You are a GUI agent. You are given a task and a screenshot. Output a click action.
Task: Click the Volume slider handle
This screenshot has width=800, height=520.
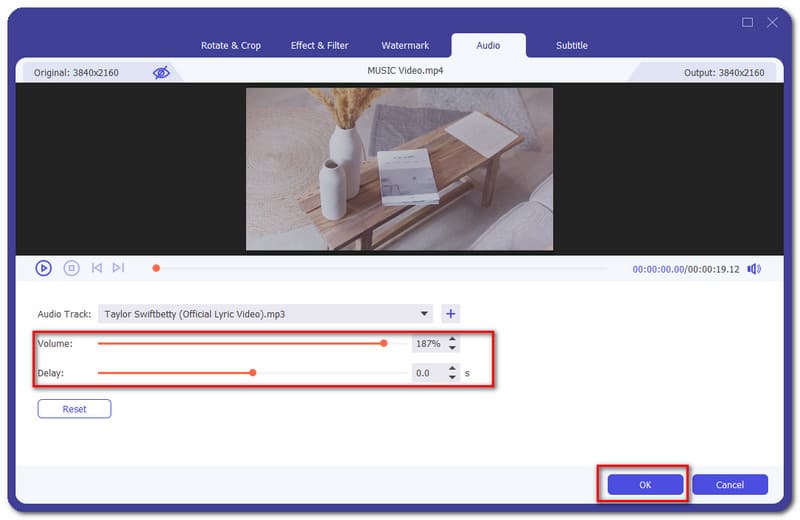click(x=384, y=343)
